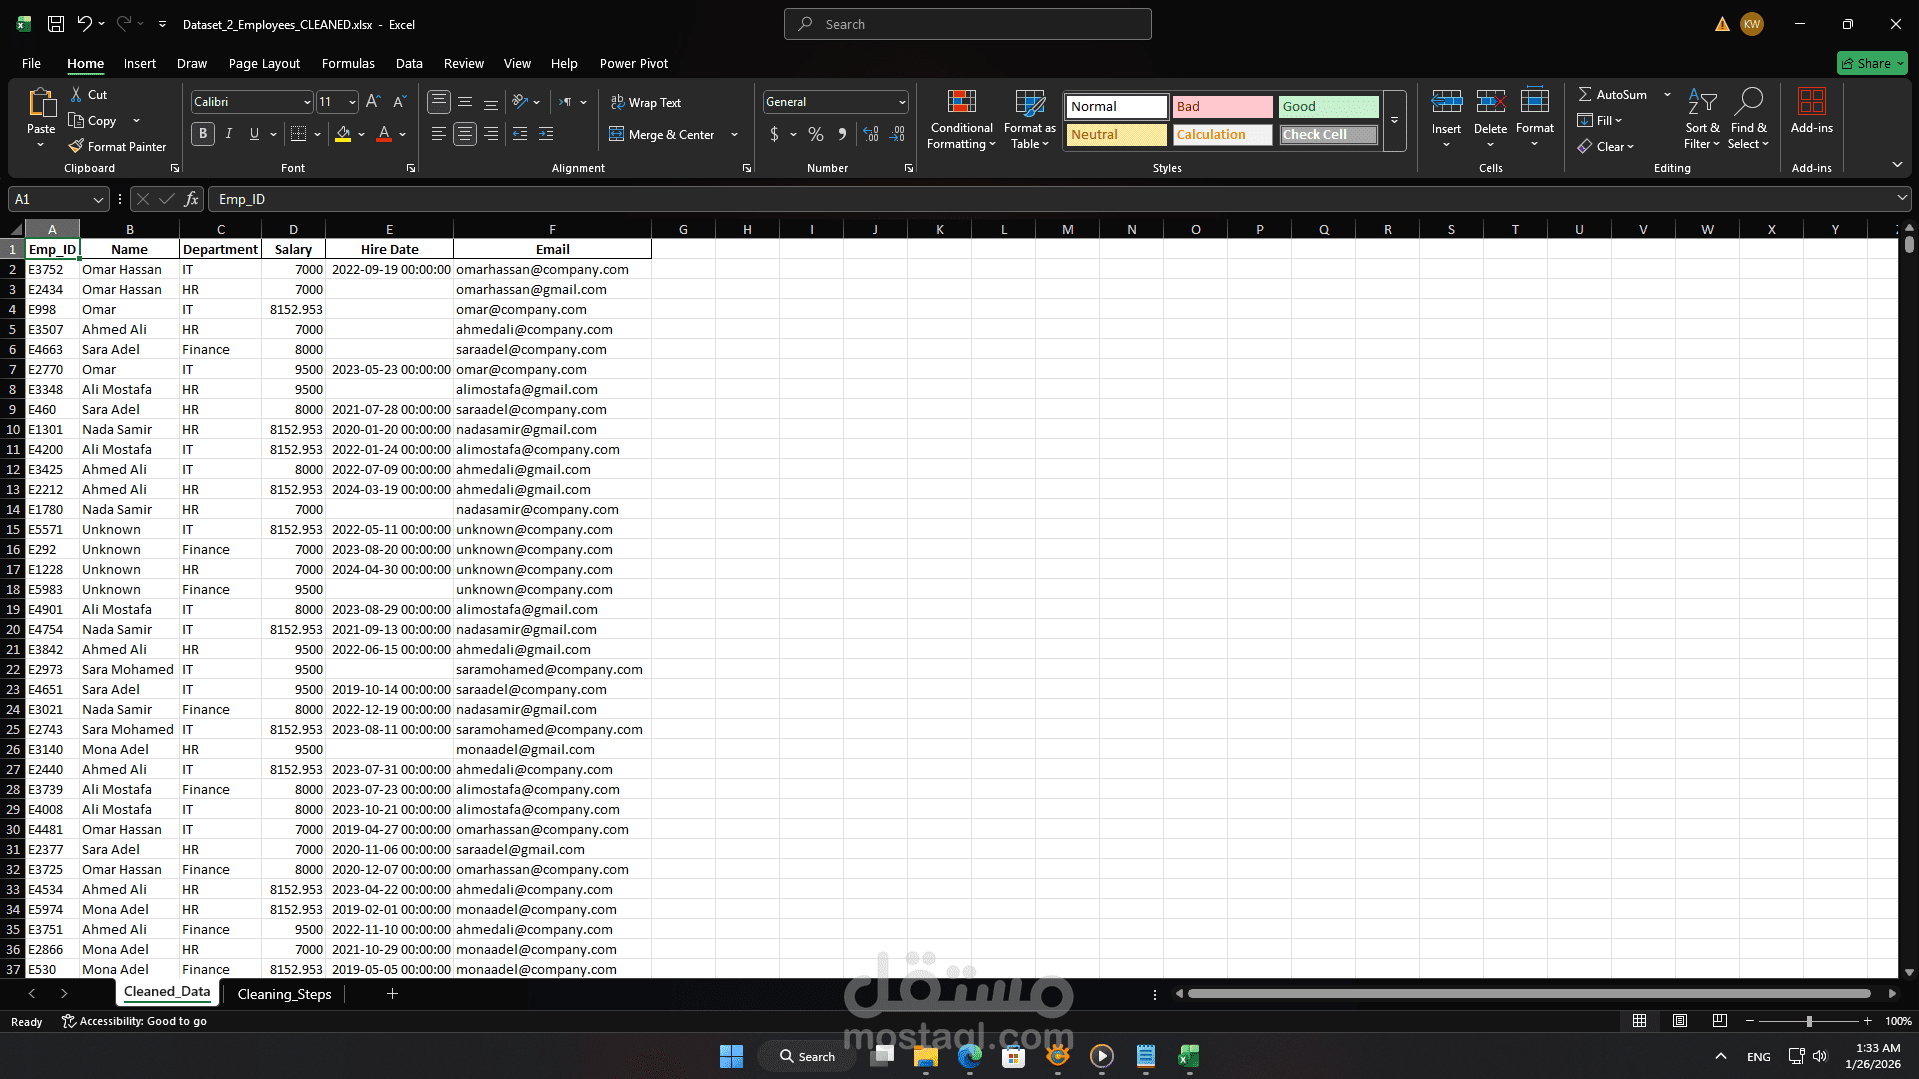Click the Copy icon
The height and width of the screenshot is (1079, 1919).
tap(76, 120)
